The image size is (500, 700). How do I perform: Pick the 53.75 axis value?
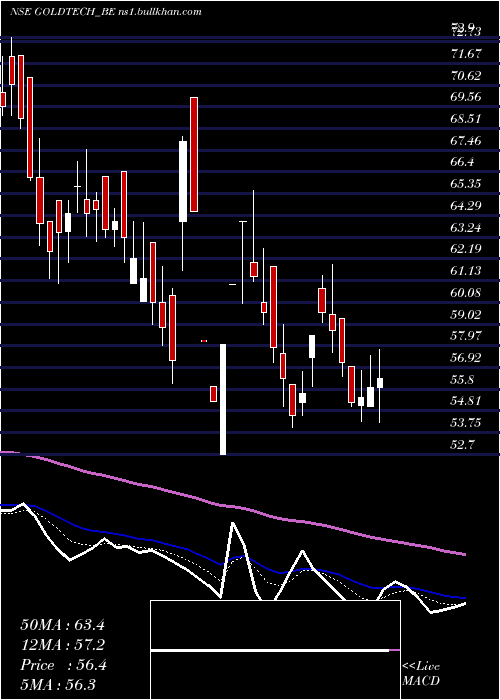click(466, 423)
